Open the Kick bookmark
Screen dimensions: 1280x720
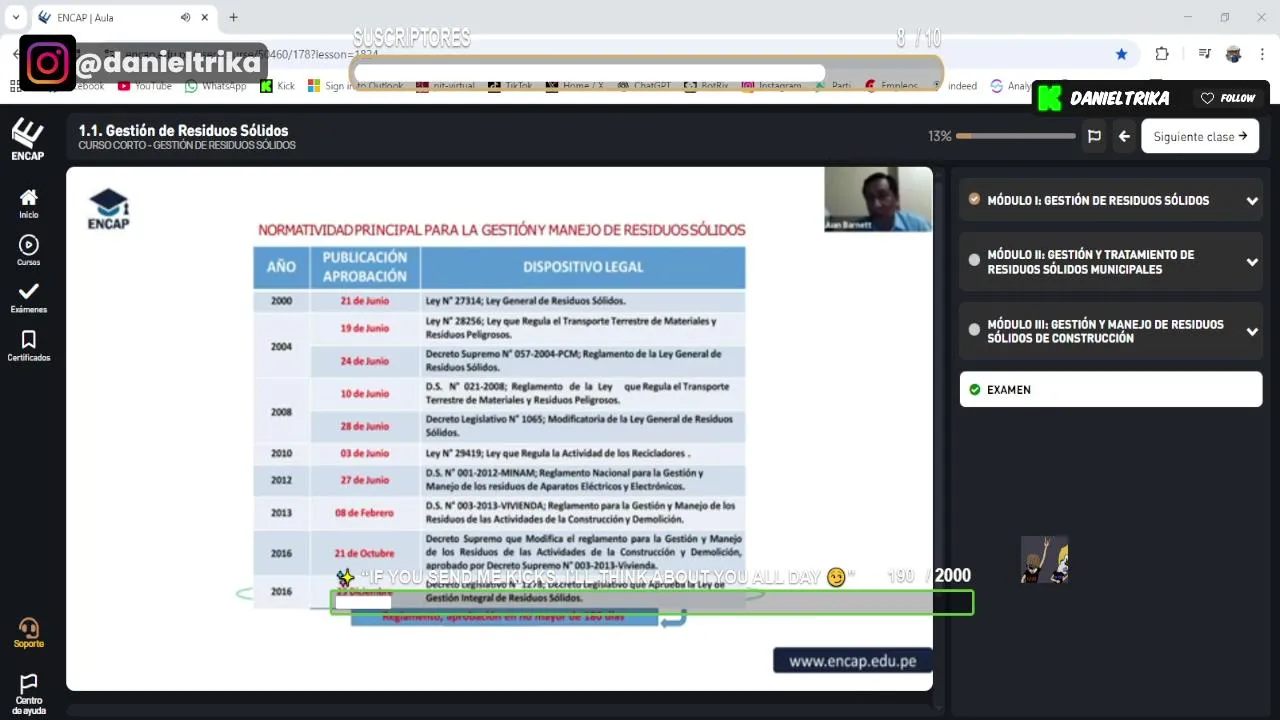(x=278, y=86)
